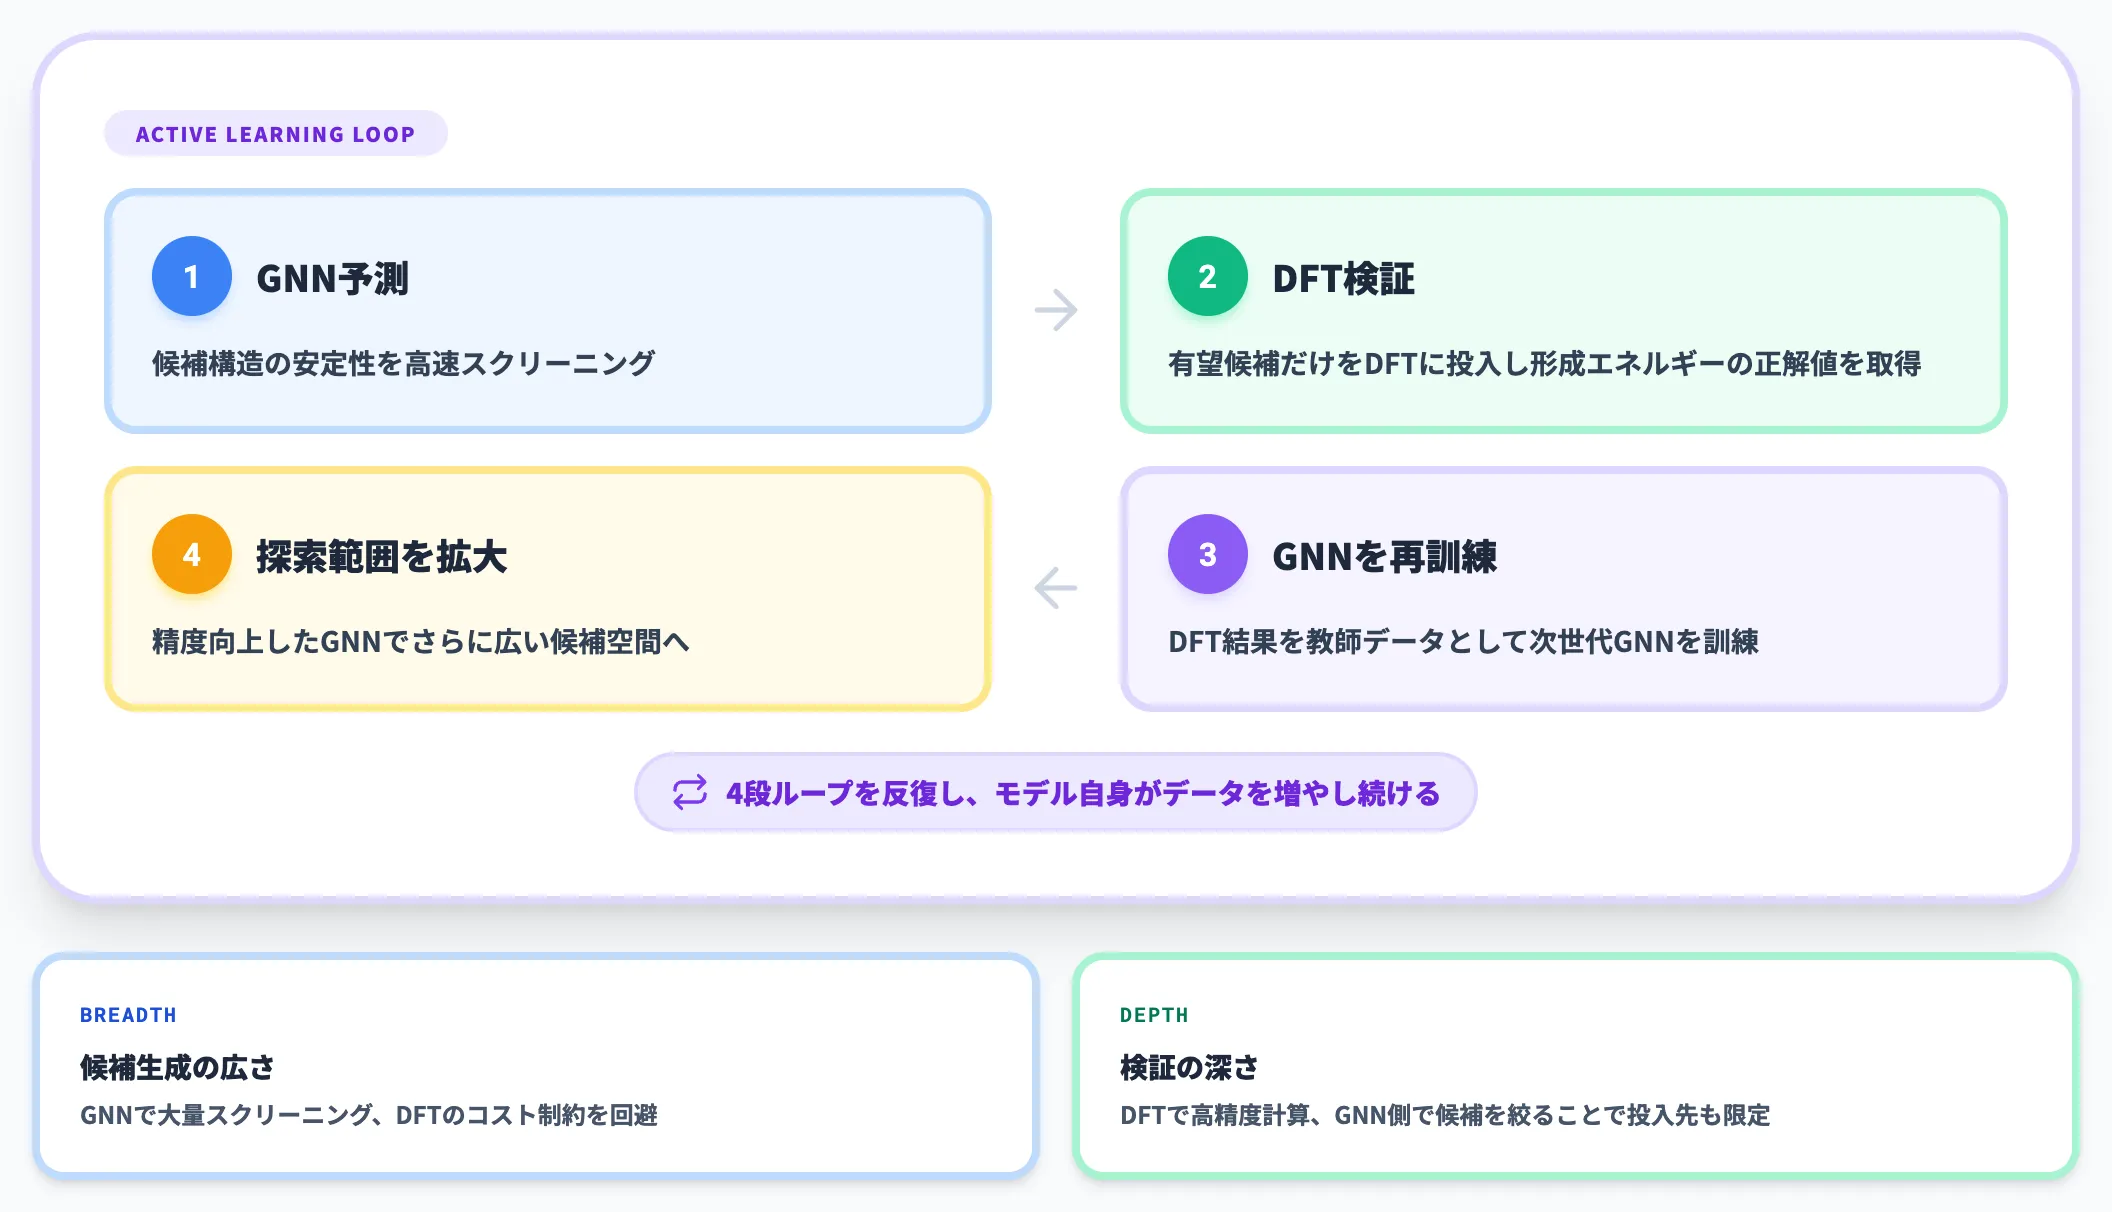Click the green number 2 circle
The height and width of the screenshot is (1212, 2112).
tap(1208, 277)
